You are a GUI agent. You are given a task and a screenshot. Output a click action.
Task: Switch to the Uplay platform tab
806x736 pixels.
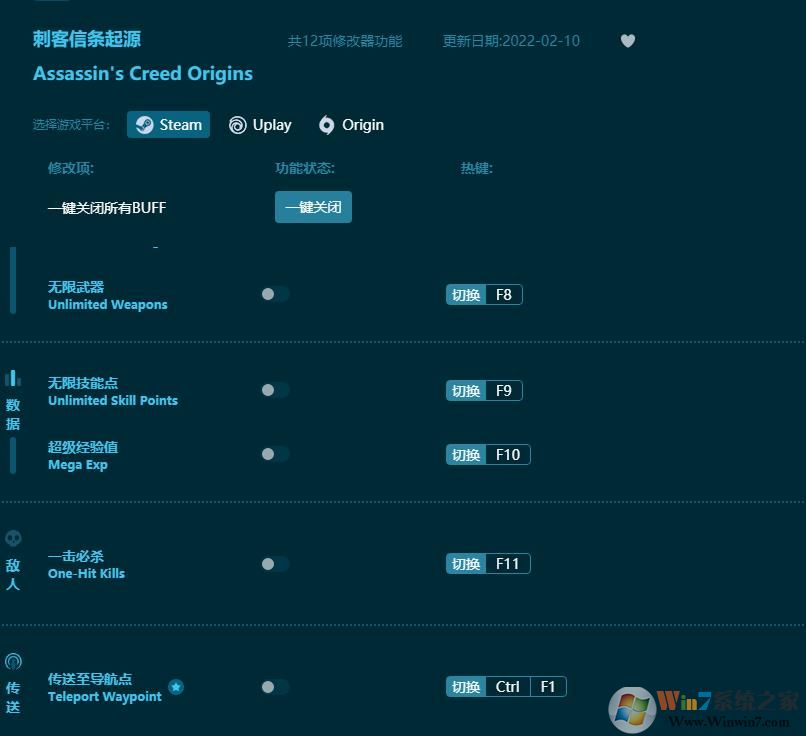[261, 125]
